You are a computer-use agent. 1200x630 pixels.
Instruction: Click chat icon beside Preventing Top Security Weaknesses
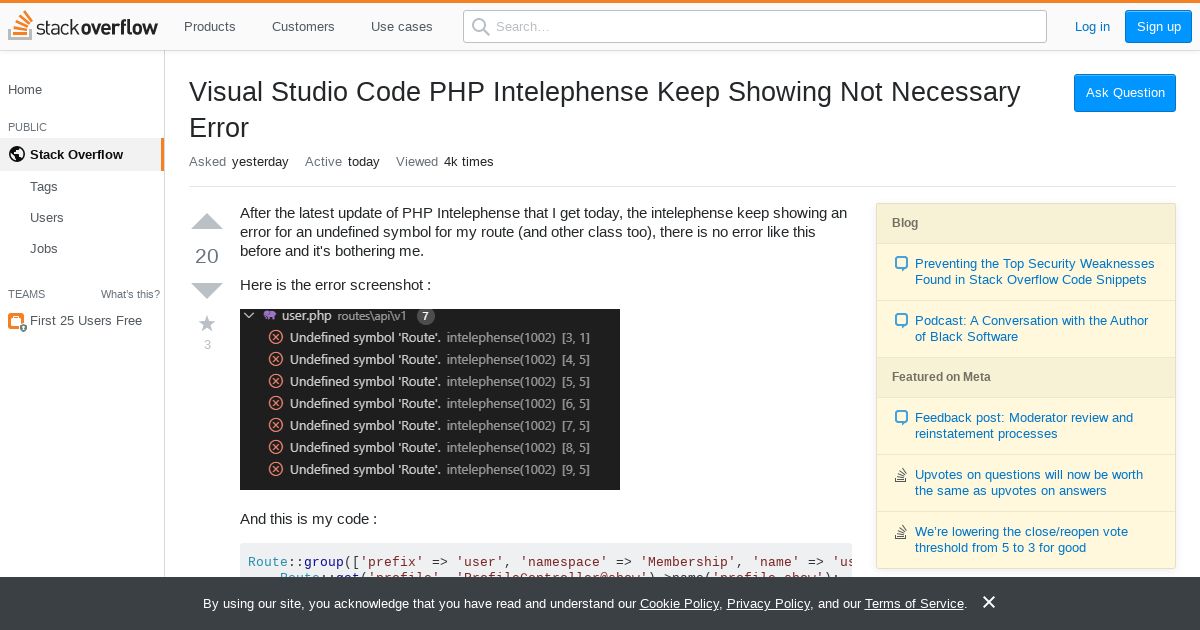[x=901, y=264]
